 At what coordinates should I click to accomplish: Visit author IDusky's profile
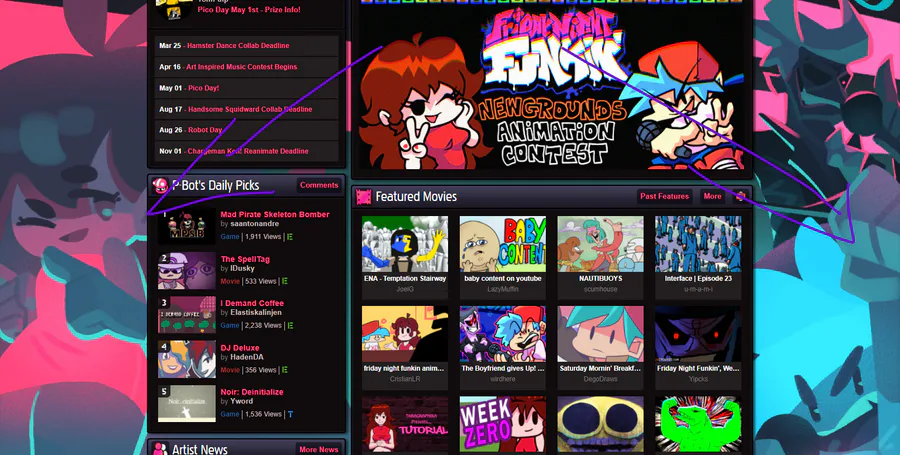242,269
